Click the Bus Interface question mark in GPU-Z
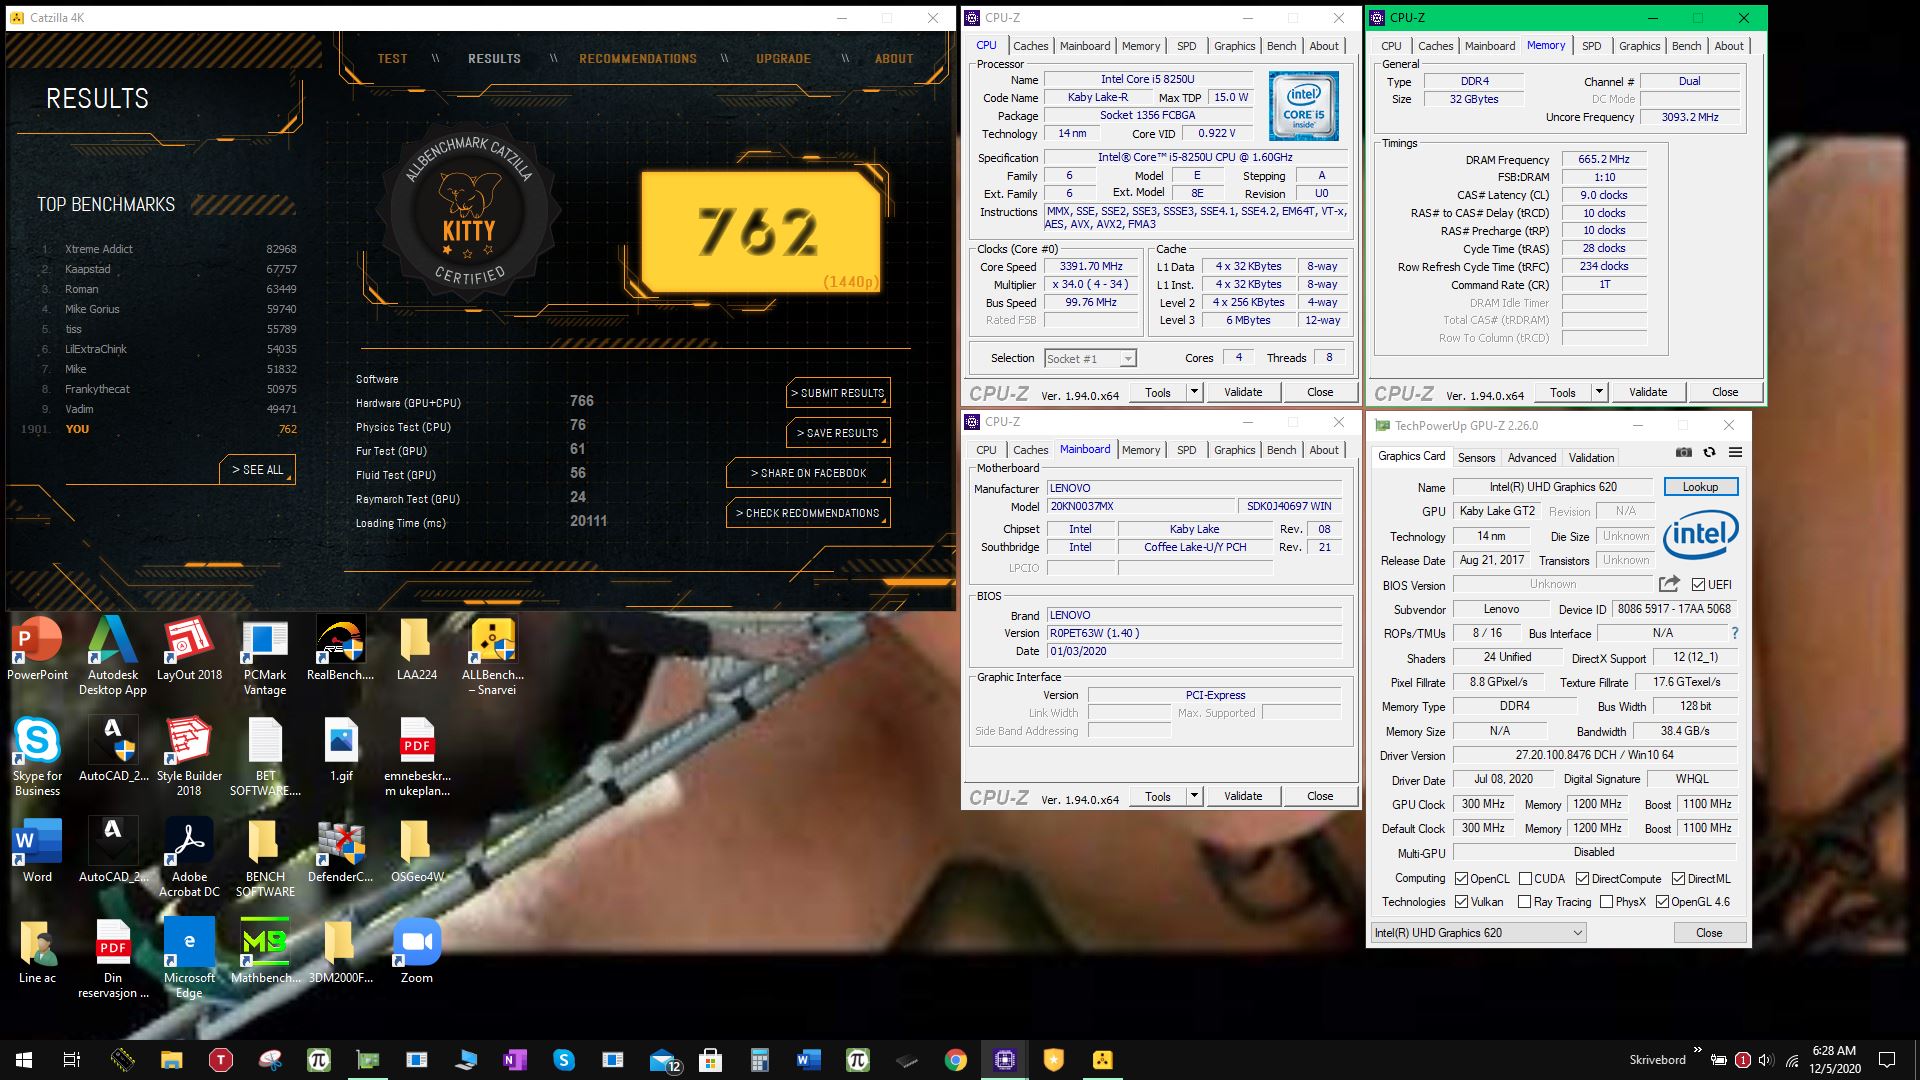 click(1734, 633)
